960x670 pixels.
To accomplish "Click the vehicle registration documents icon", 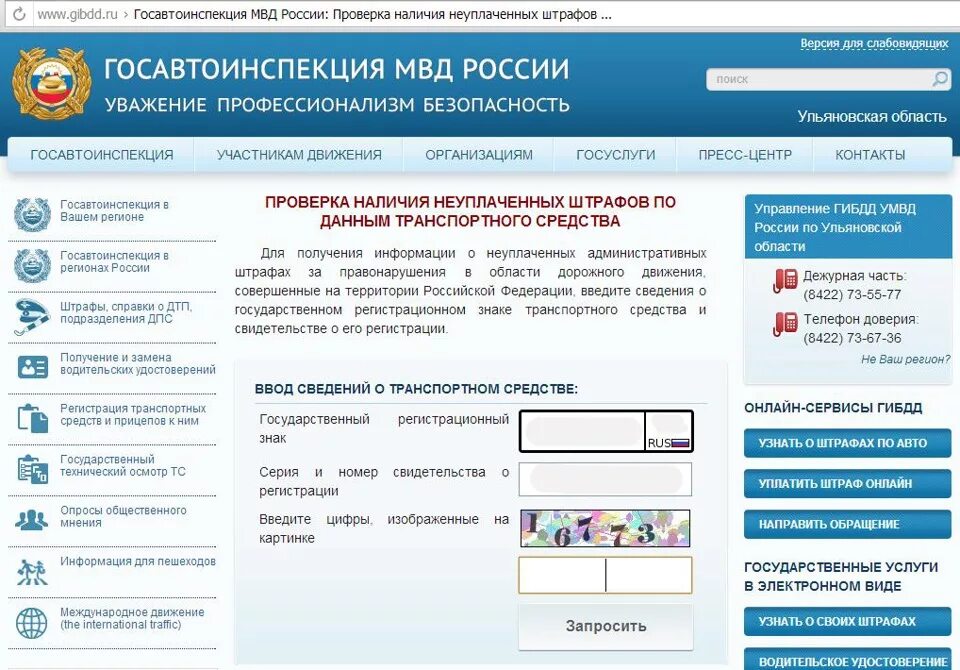I will pos(32,418).
